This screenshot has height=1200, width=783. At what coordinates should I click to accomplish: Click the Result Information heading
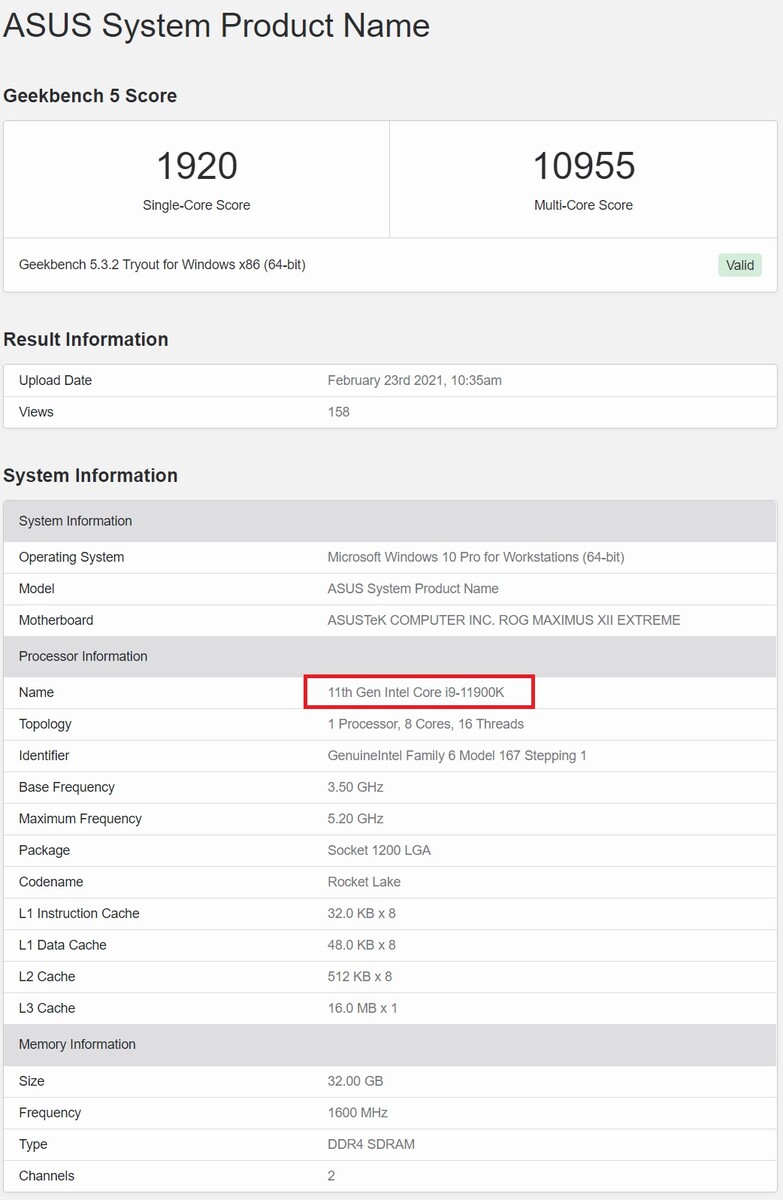click(x=86, y=339)
